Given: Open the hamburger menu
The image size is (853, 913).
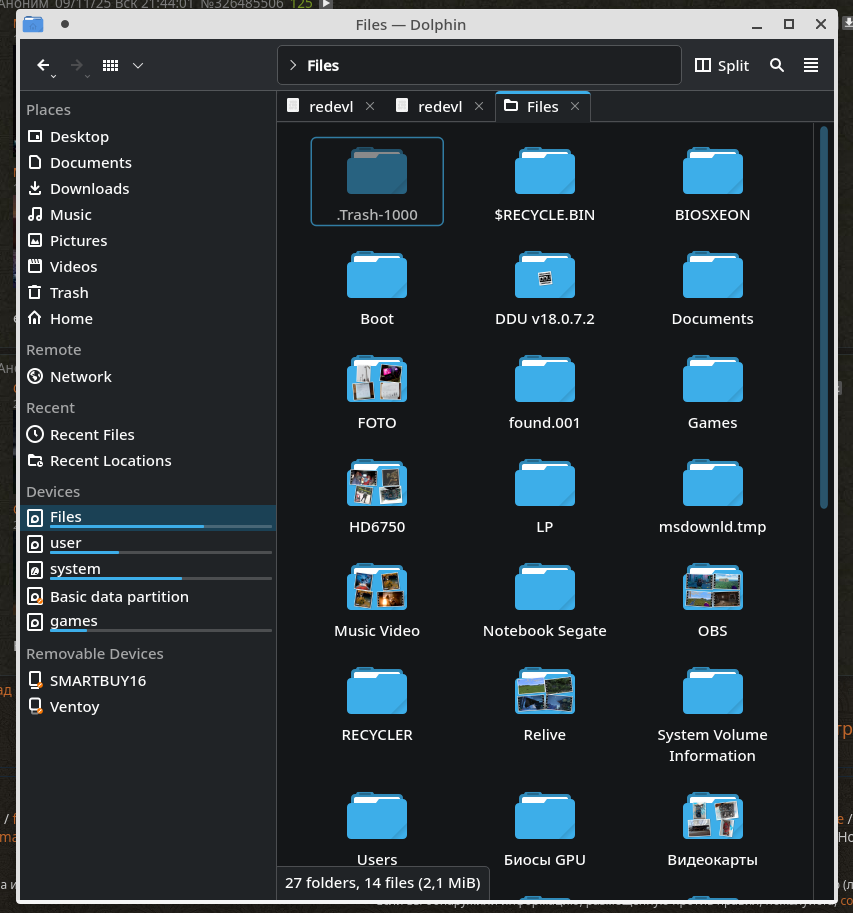Looking at the screenshot, I should (811, 65).
